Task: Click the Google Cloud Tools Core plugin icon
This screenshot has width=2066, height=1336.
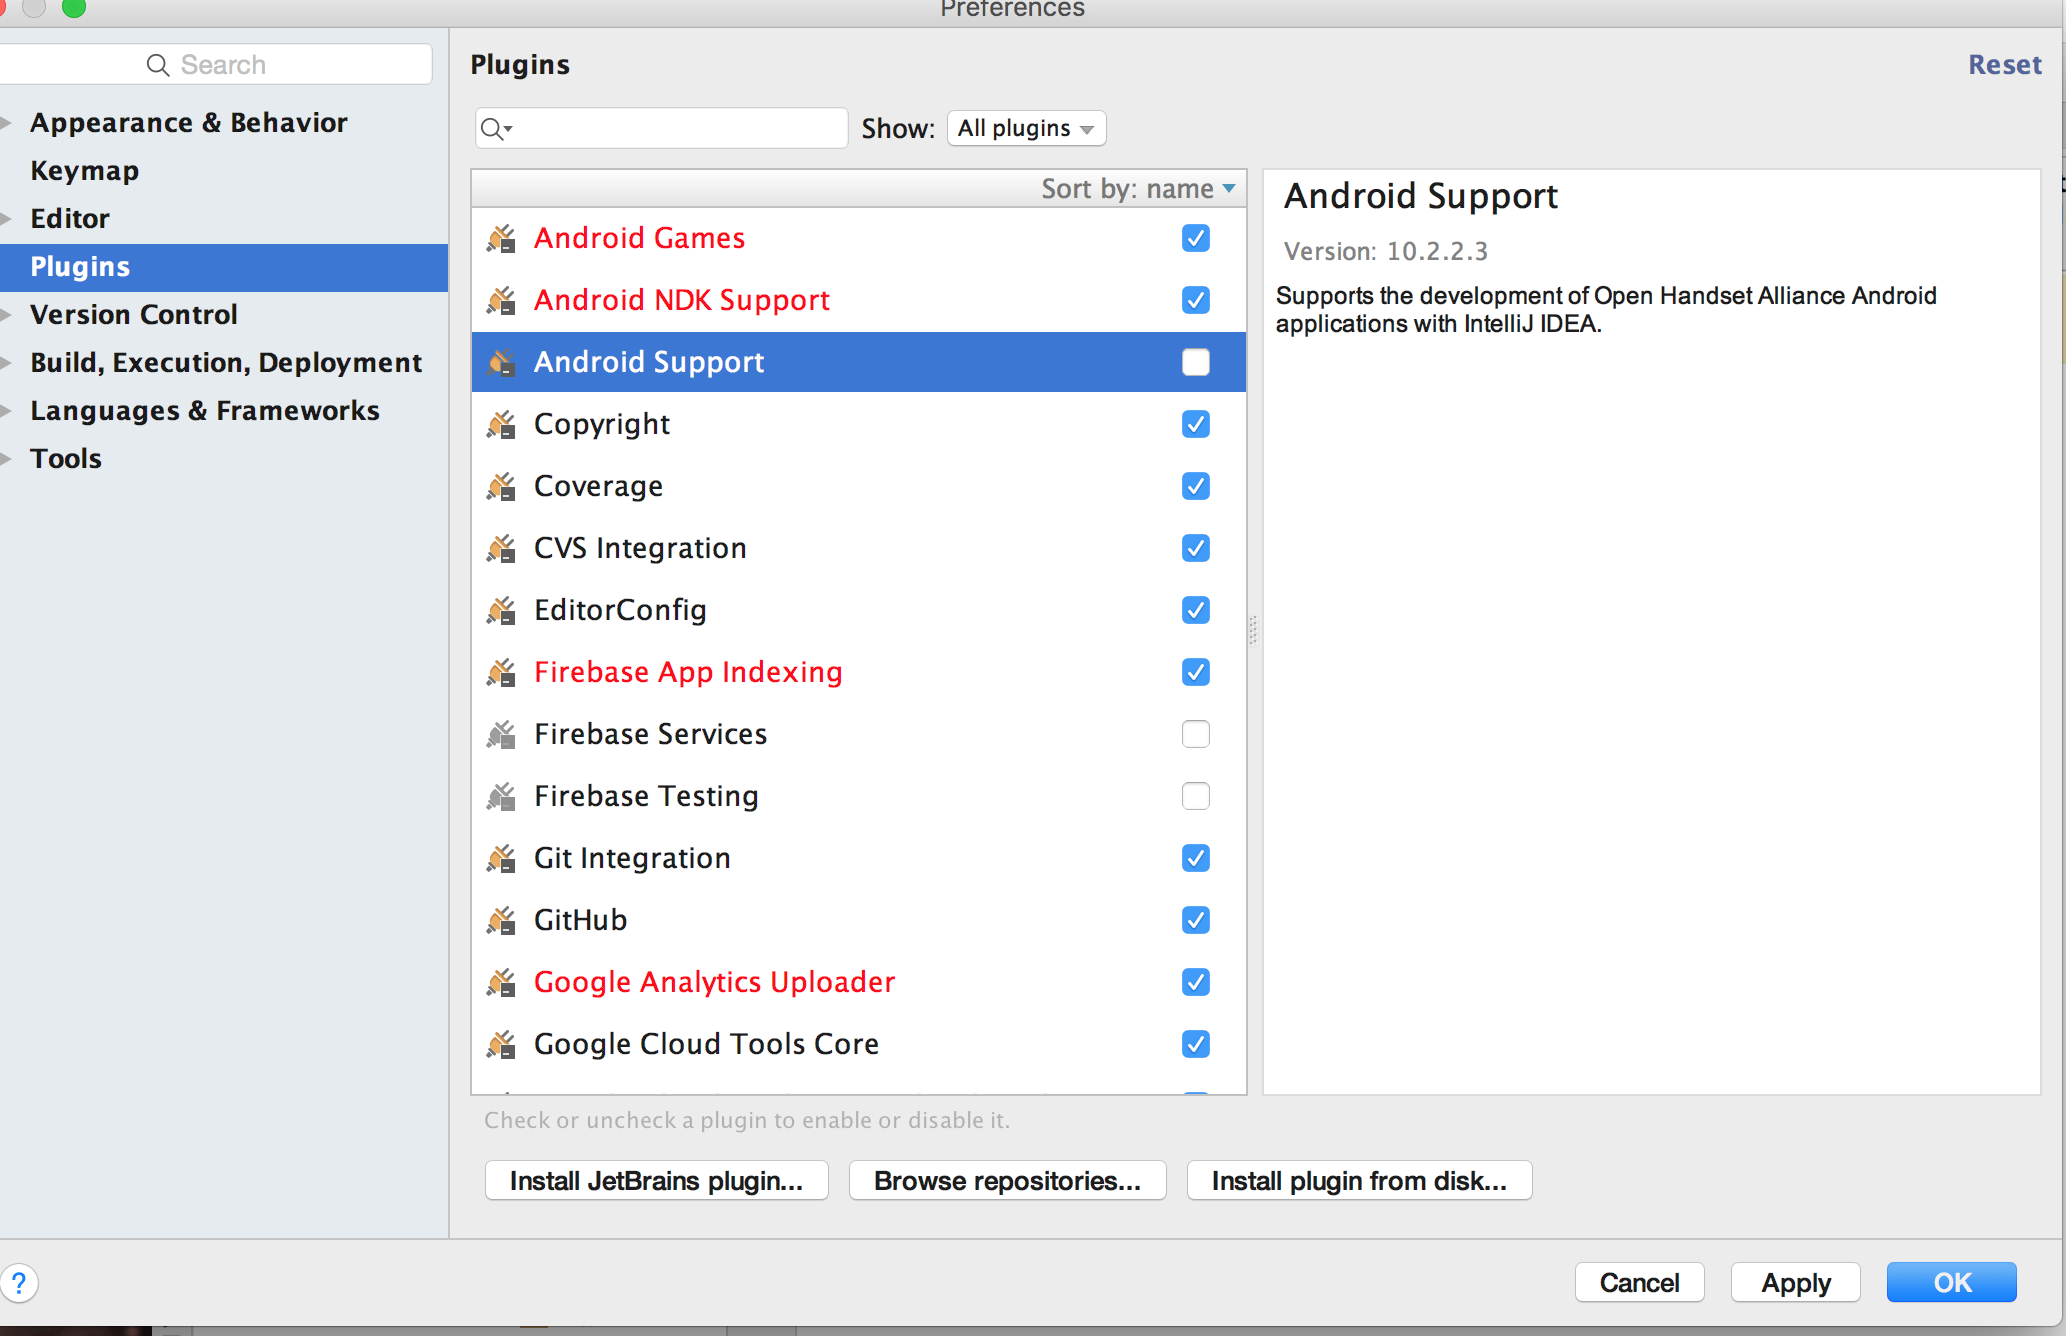Action: 501,1044
